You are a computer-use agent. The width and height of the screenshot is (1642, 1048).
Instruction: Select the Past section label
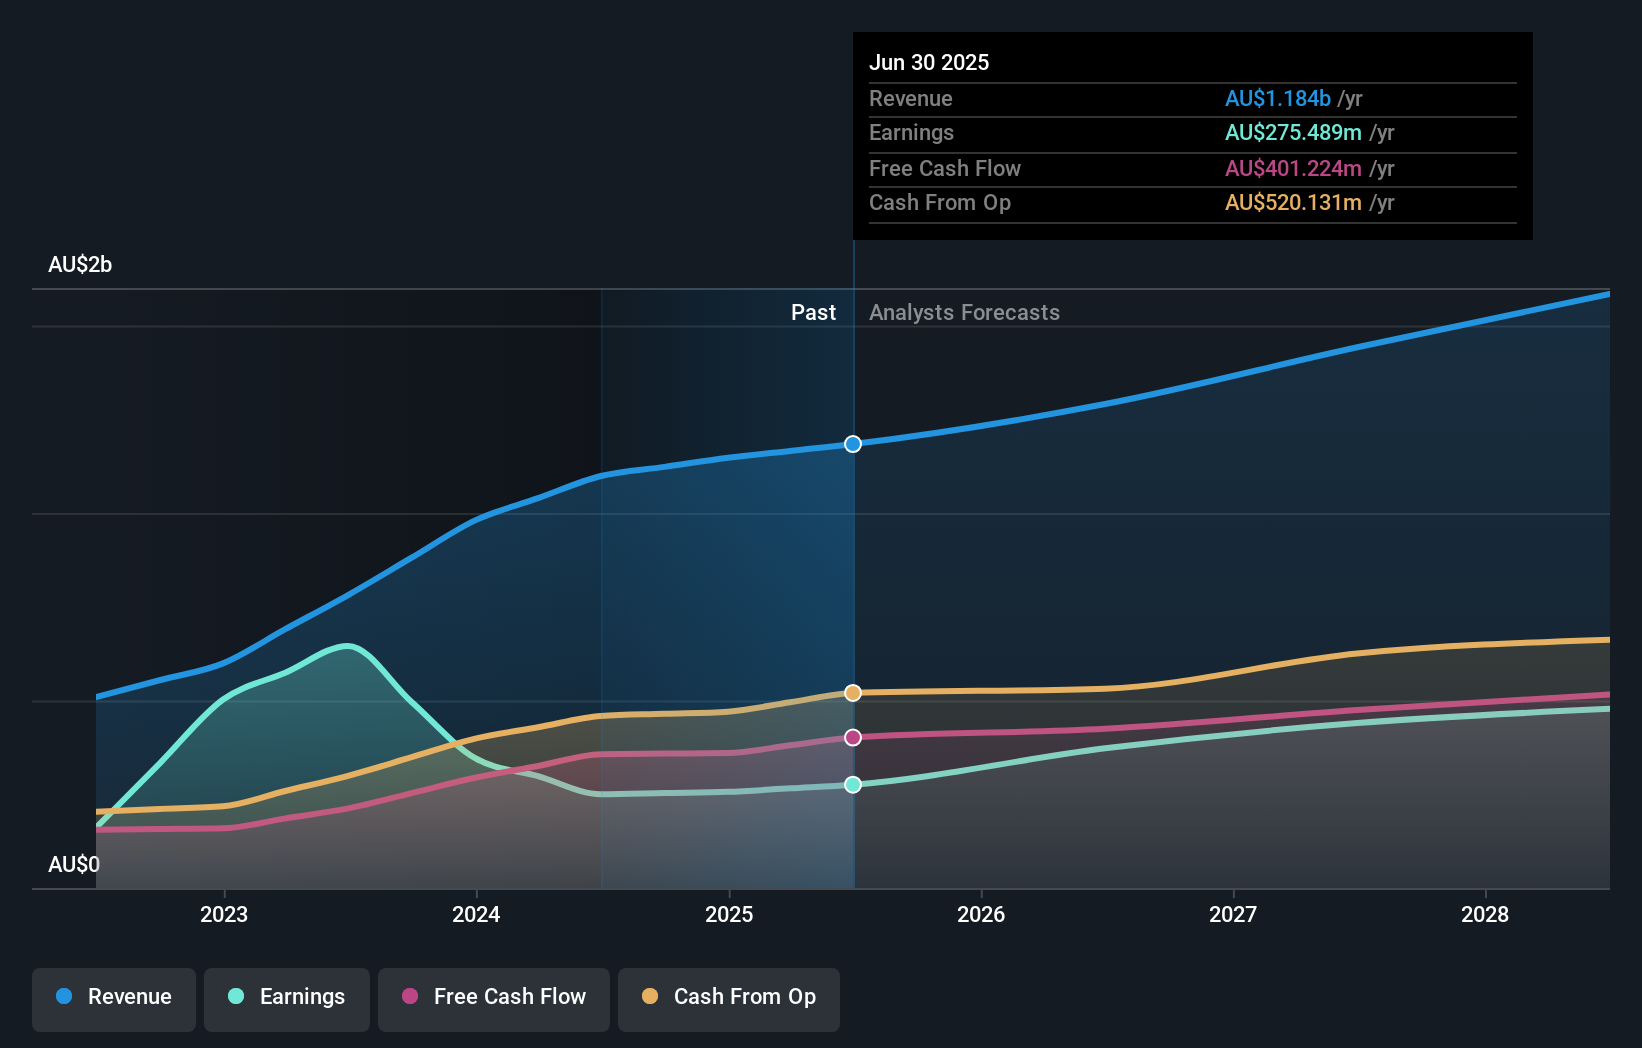(812, 312)
